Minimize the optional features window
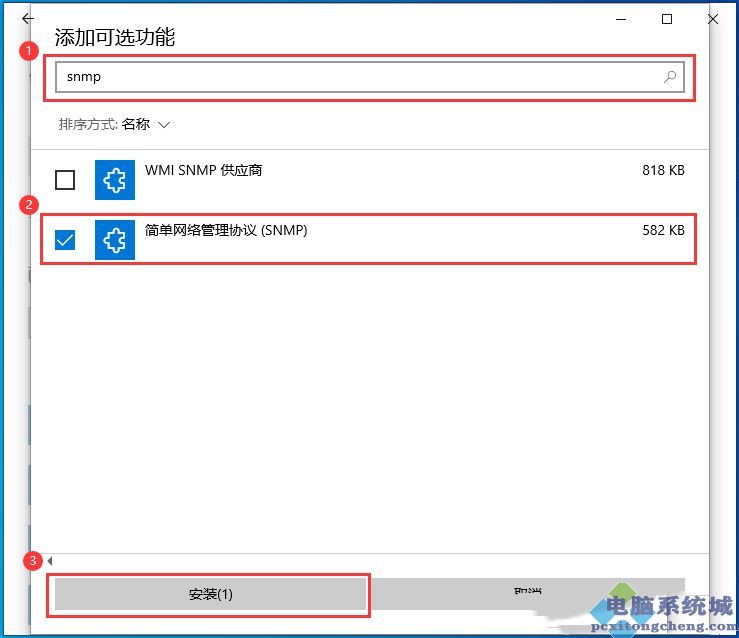Screen dimensions: 739x638 tap(621, 19)
